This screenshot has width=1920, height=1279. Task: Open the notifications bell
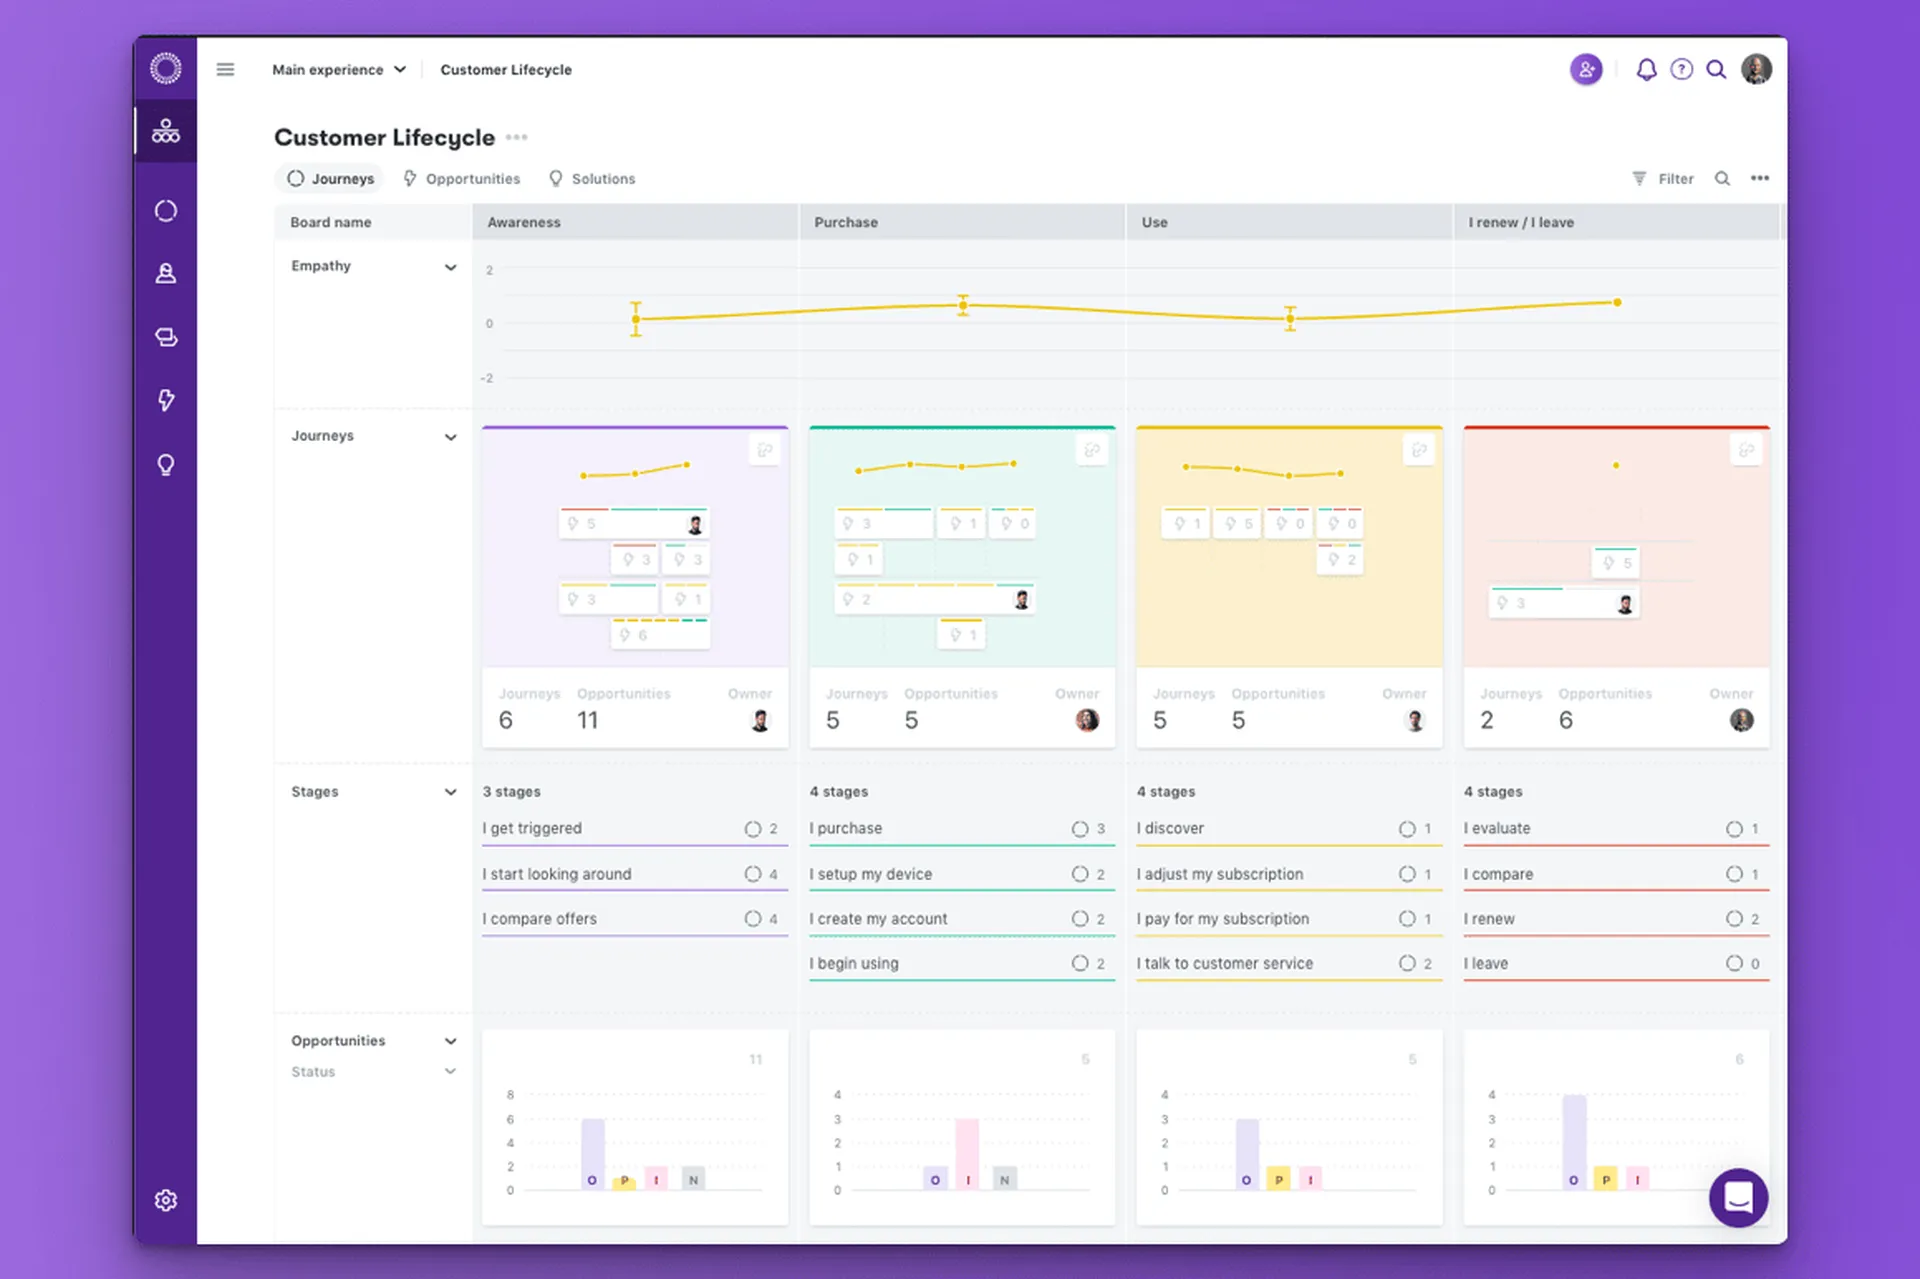pos(1646,69)
